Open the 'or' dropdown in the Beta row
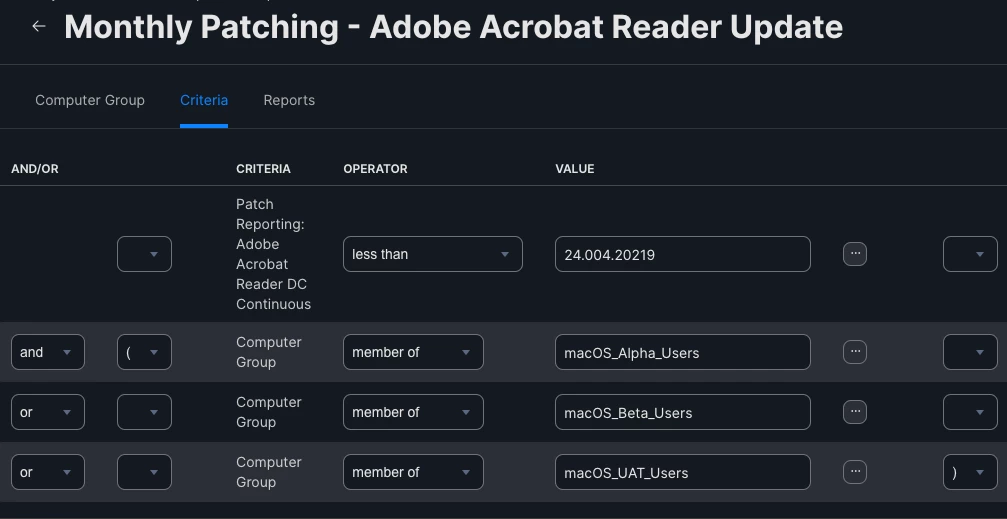Image resolution: width=1007 pixels, height=519 pixels. (x=48, y=412)
